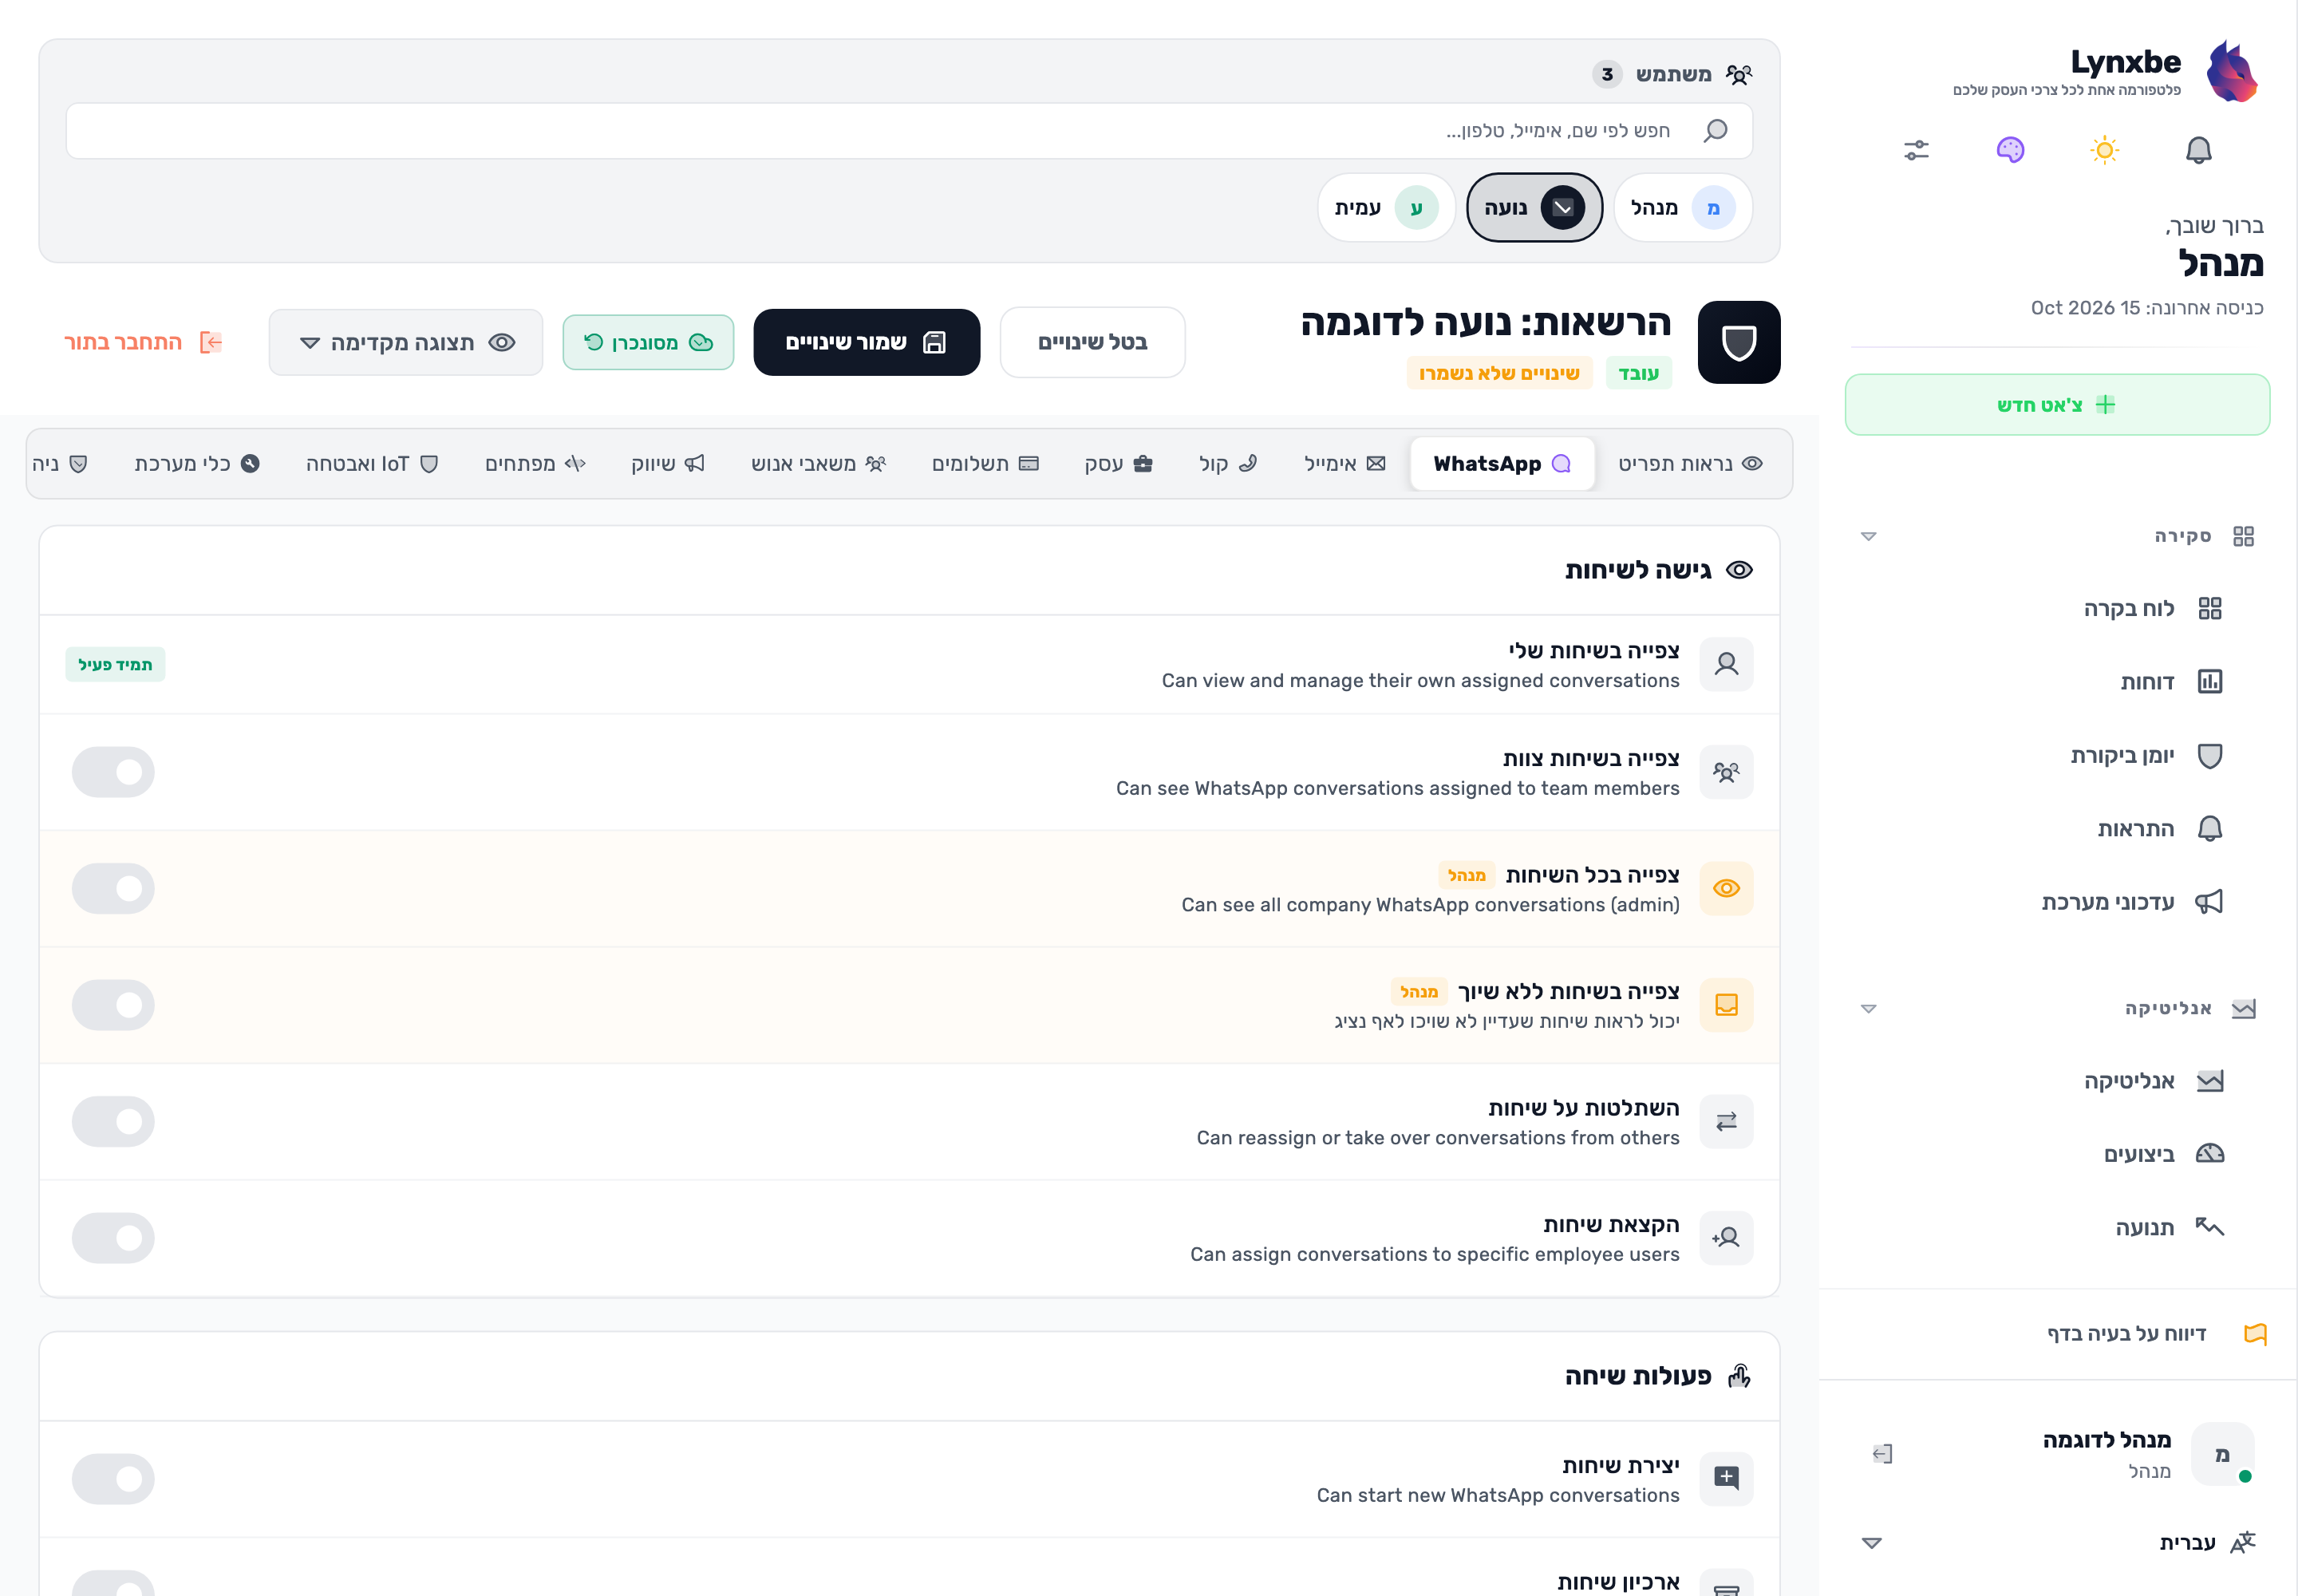This screenshot has height=1596, width=2298.
Task: Click the שמור שינויים save button
Action: [866, 342]
